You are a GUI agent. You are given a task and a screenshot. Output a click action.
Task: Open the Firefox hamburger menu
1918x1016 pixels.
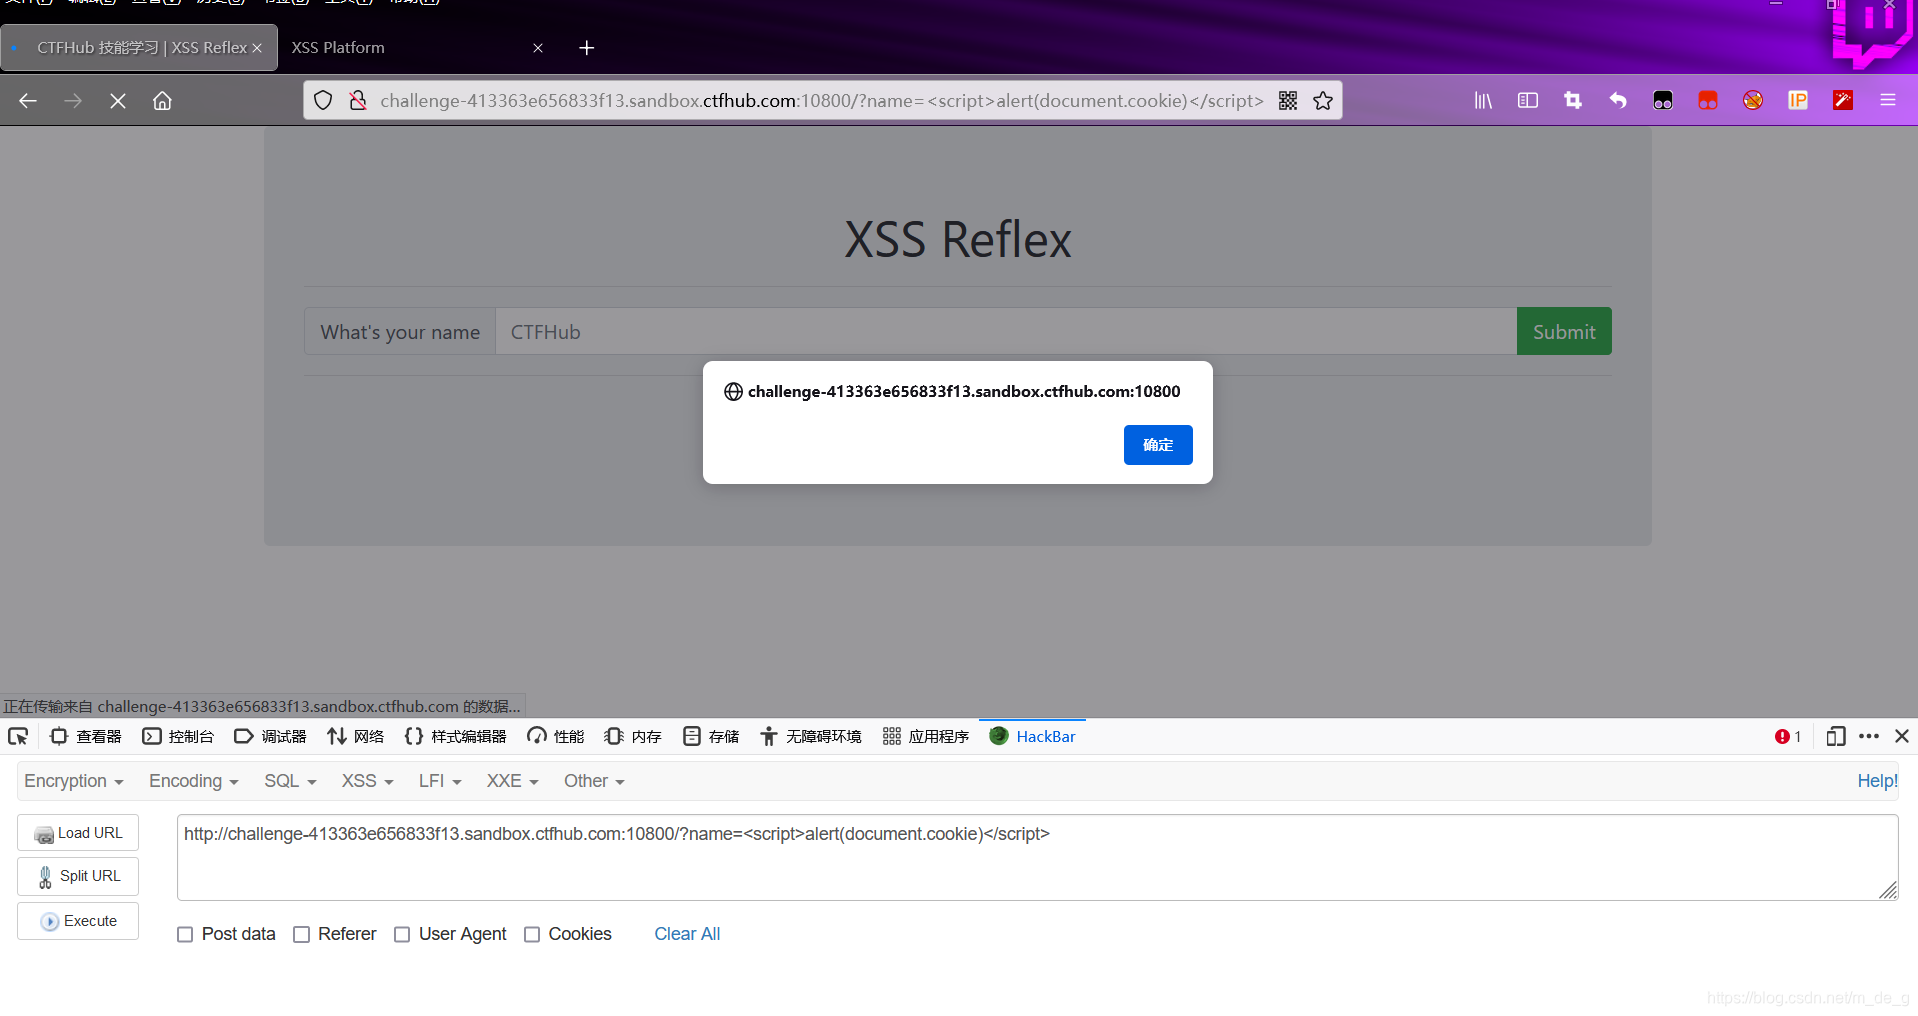[1888, 101]
